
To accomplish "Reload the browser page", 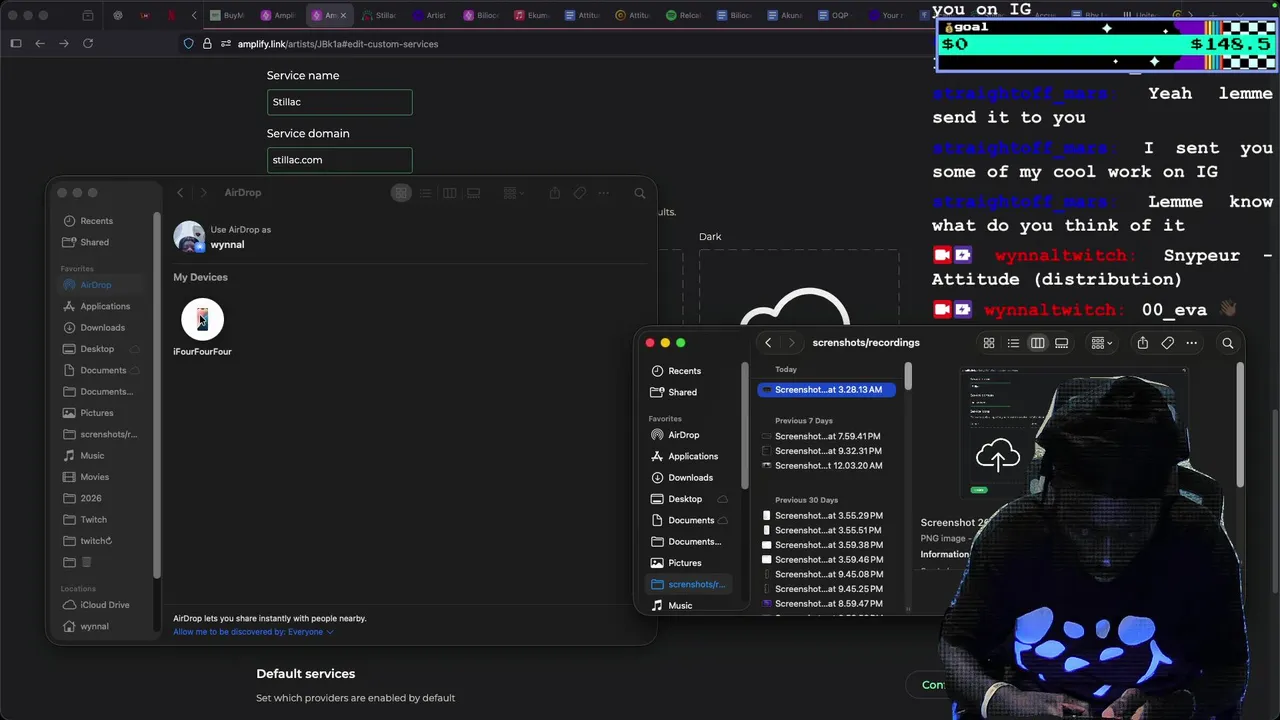I will (88, 44).
